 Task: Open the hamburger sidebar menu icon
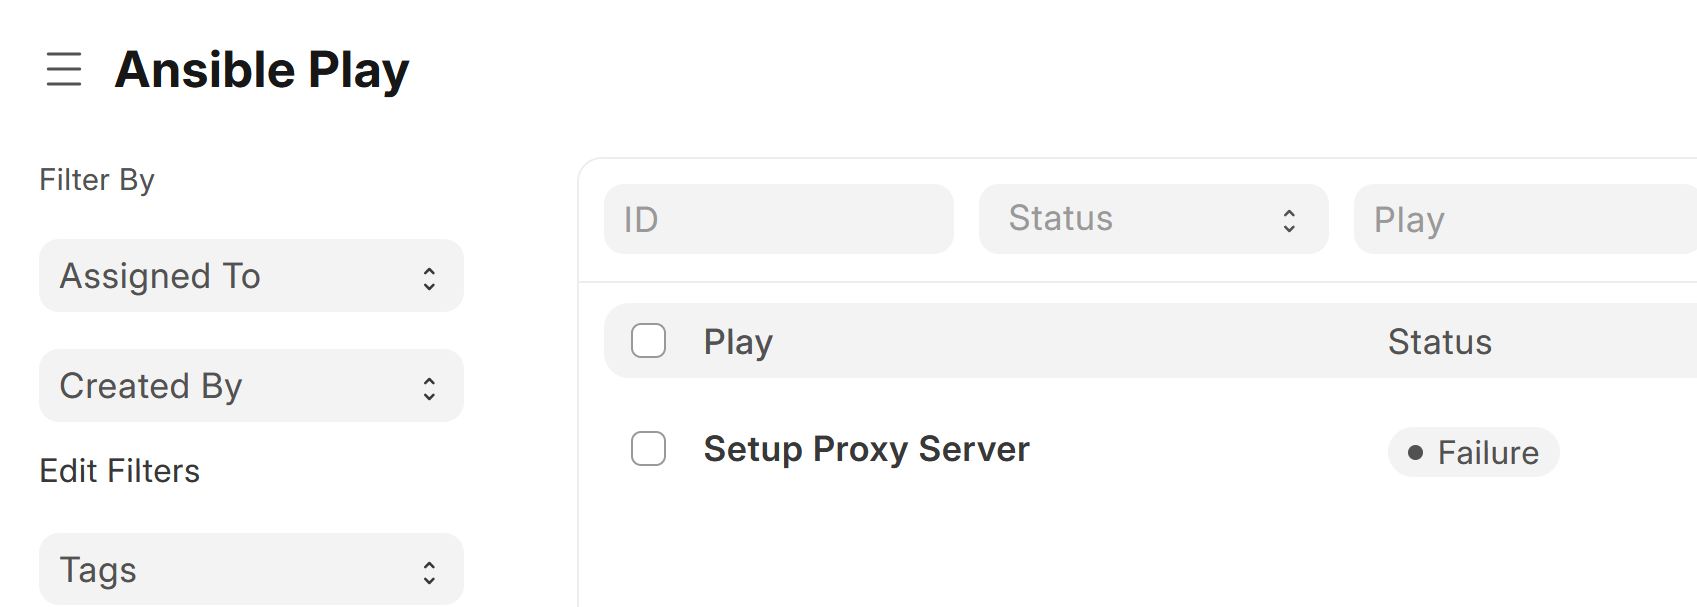pos(64,69)
